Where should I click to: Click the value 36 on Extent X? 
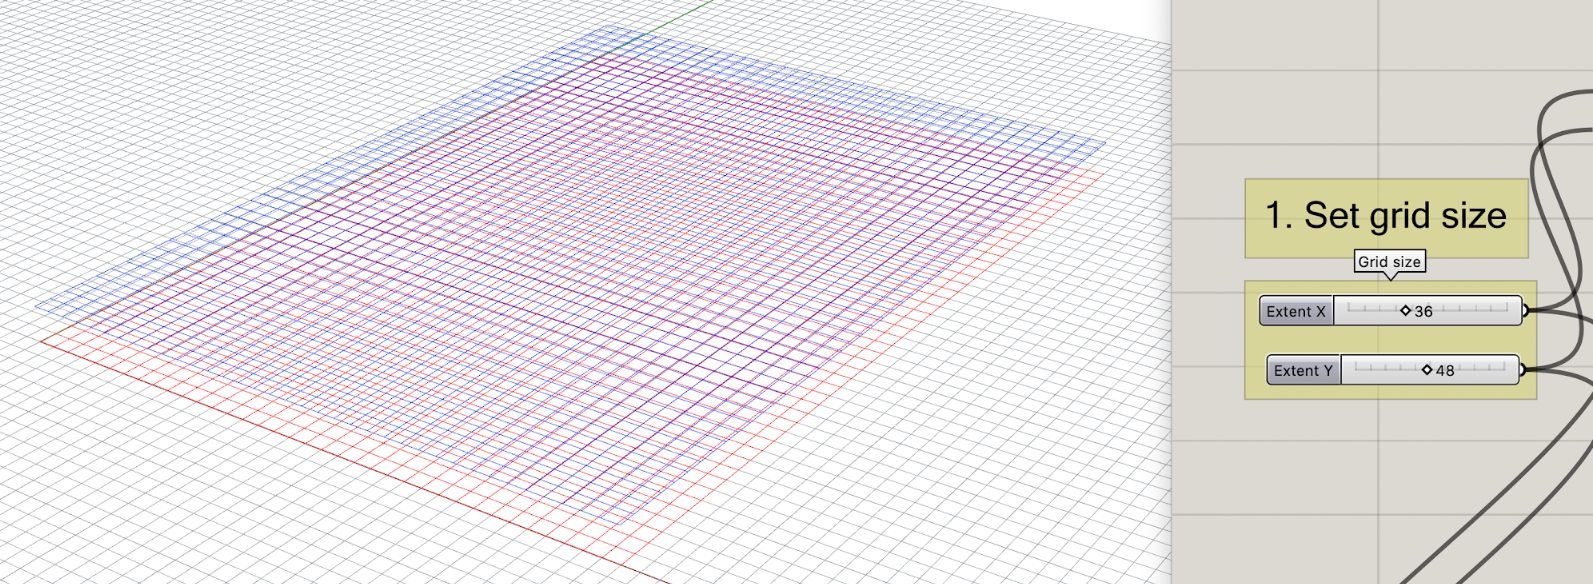coord(1424,312)
